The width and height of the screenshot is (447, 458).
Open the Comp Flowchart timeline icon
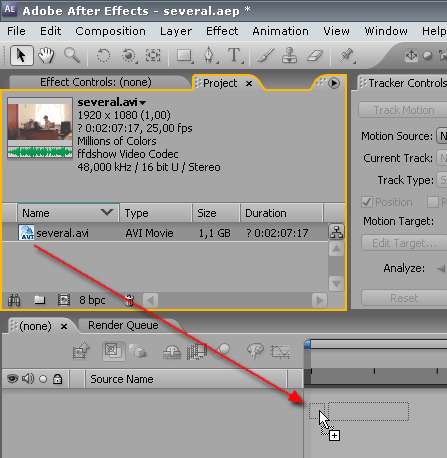tap(81, 351)
